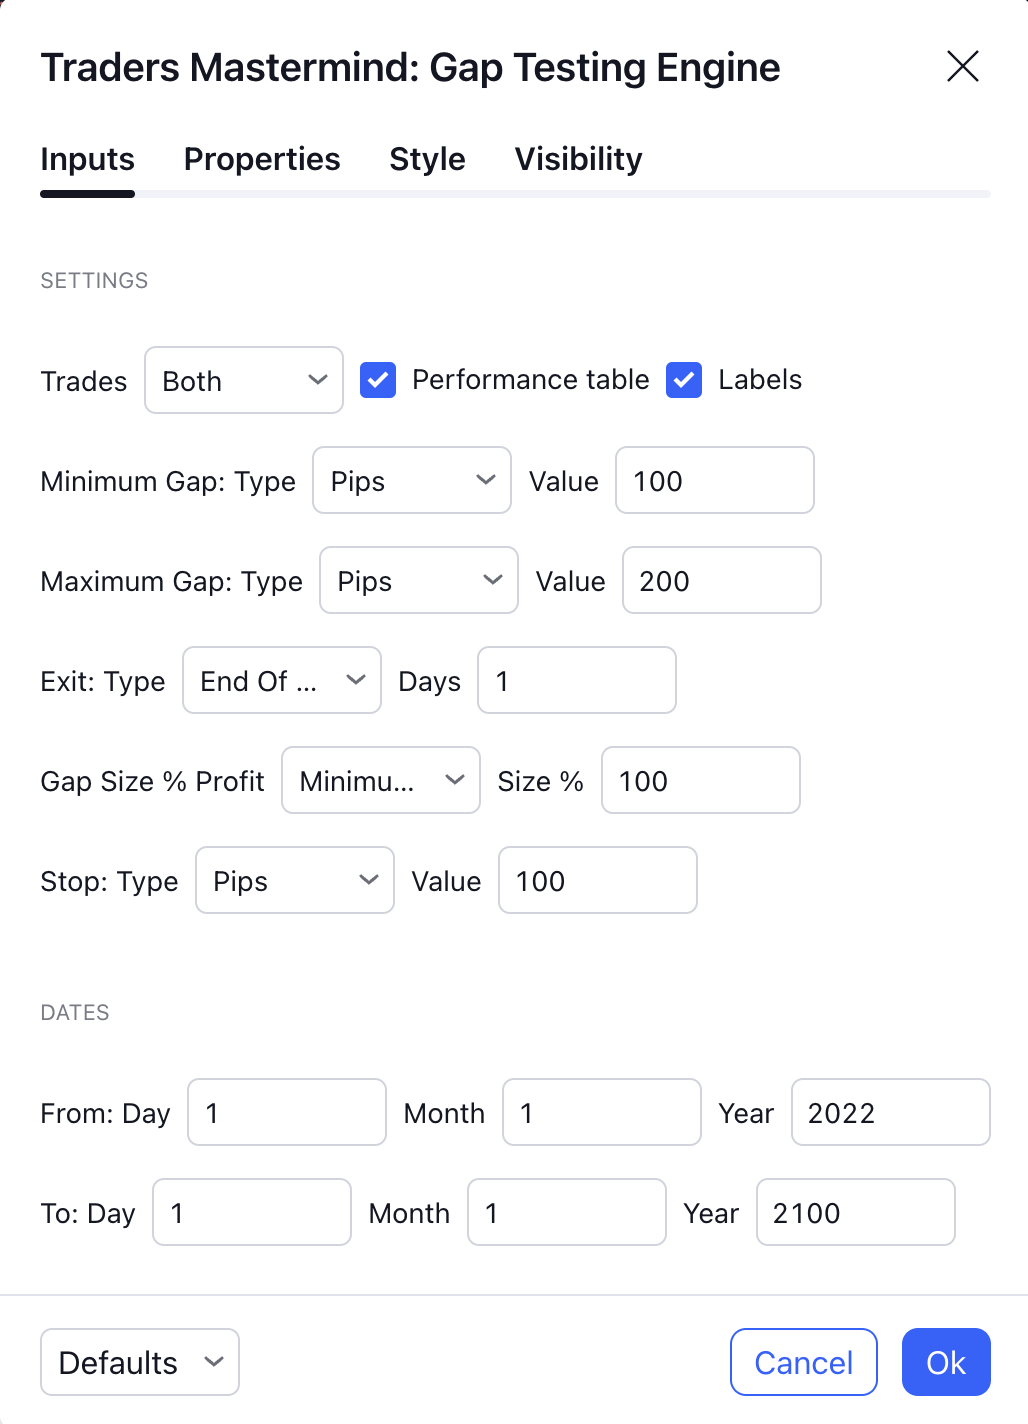Enable the Performance table checkbox

378,380
